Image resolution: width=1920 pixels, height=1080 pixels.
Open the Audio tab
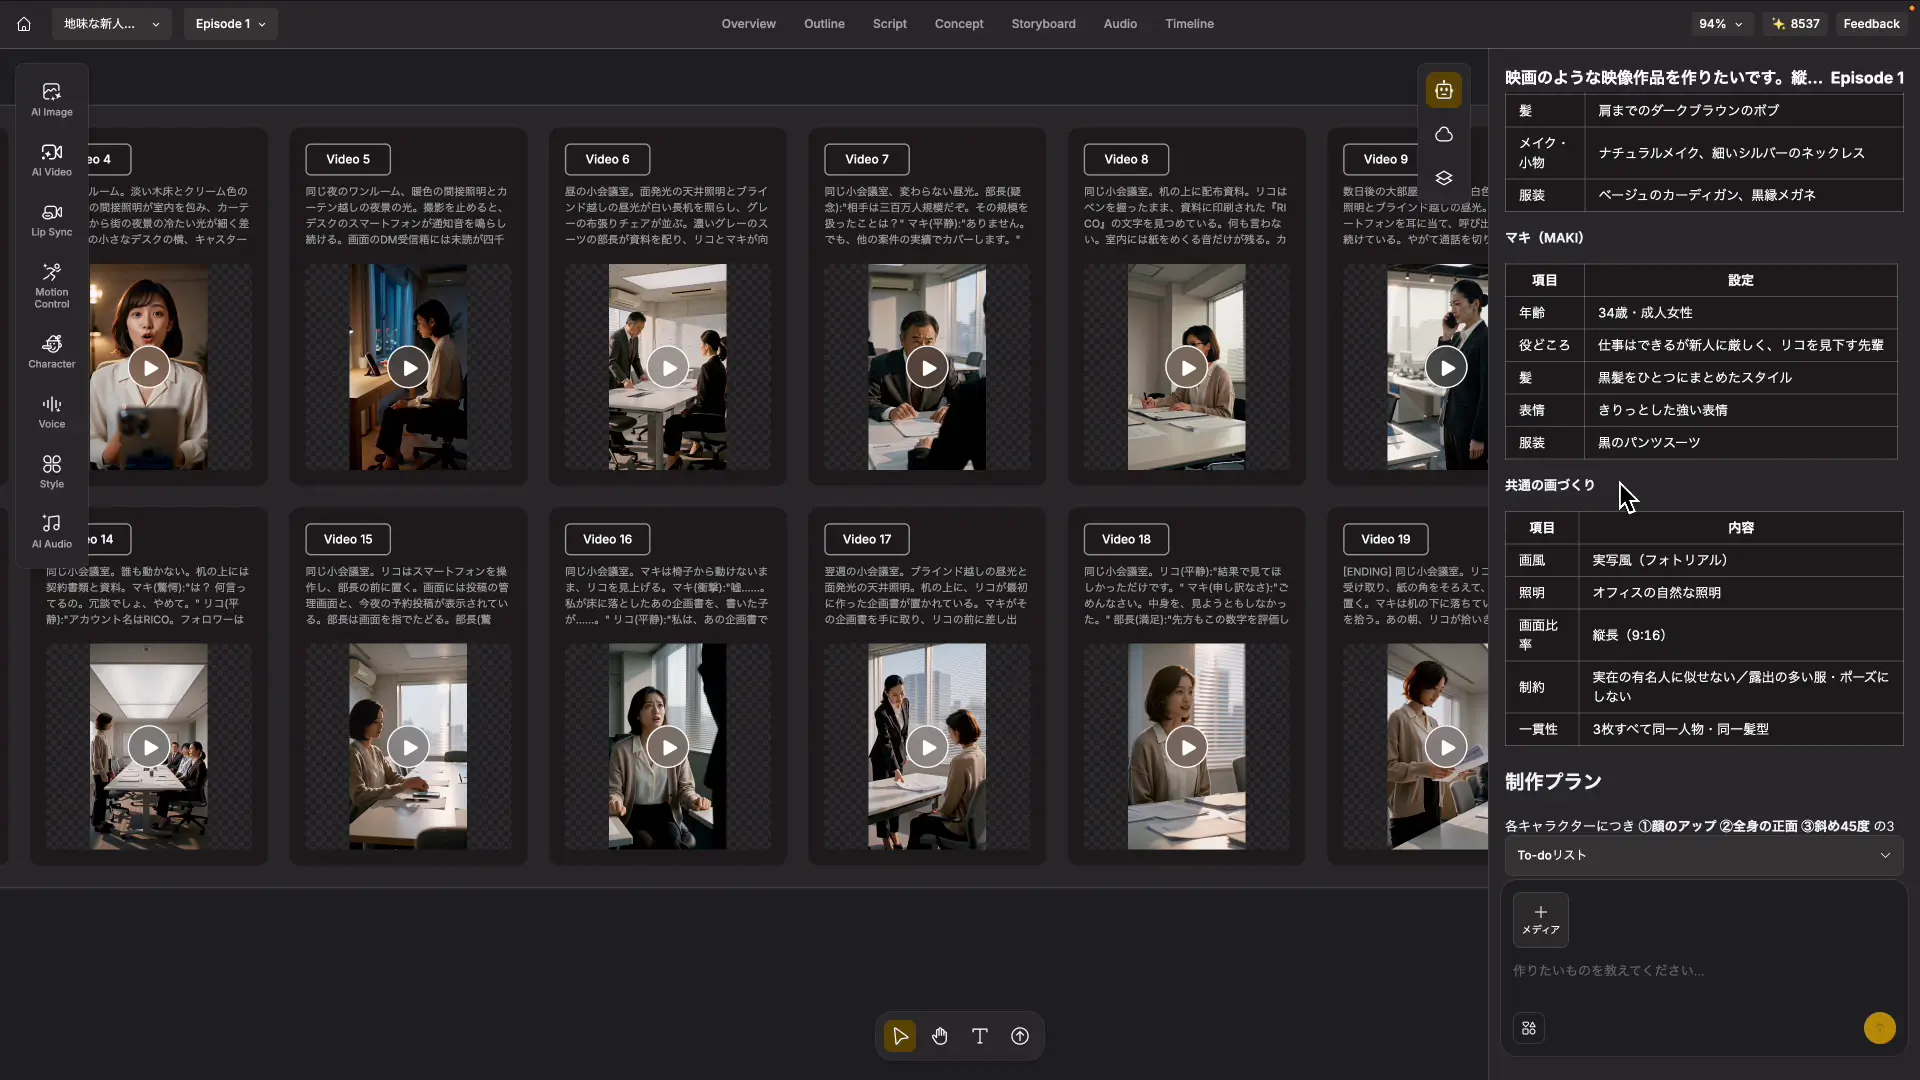coord(1120,24)
